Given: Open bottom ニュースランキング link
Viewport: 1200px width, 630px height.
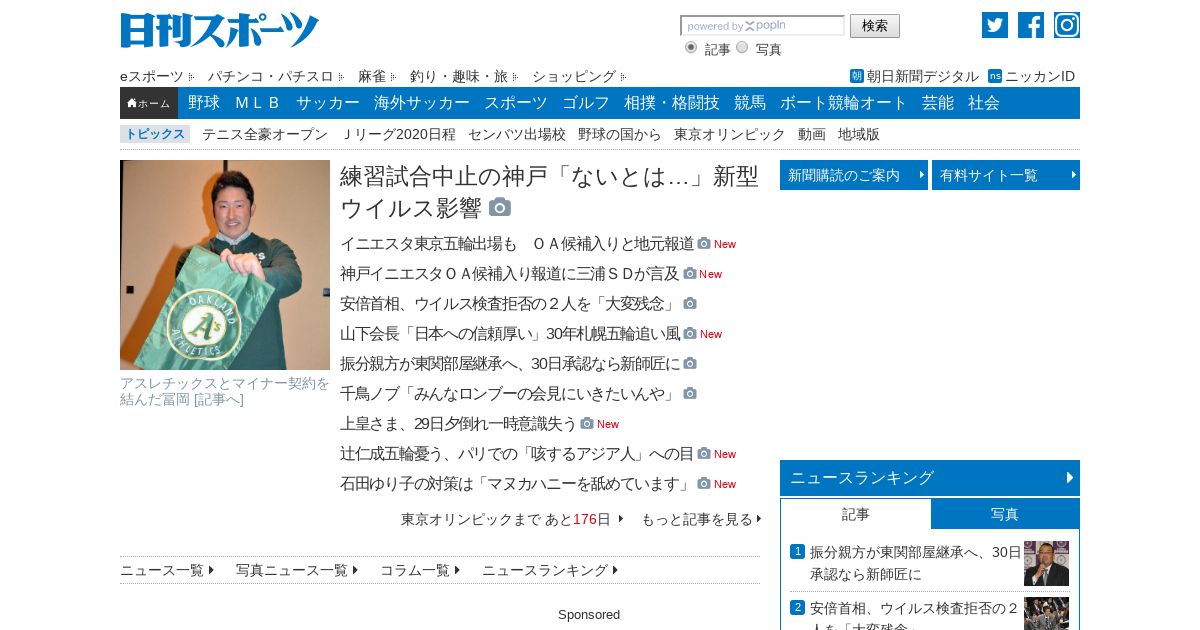Looking at the screenshot, I should click(x=550, y=570).
